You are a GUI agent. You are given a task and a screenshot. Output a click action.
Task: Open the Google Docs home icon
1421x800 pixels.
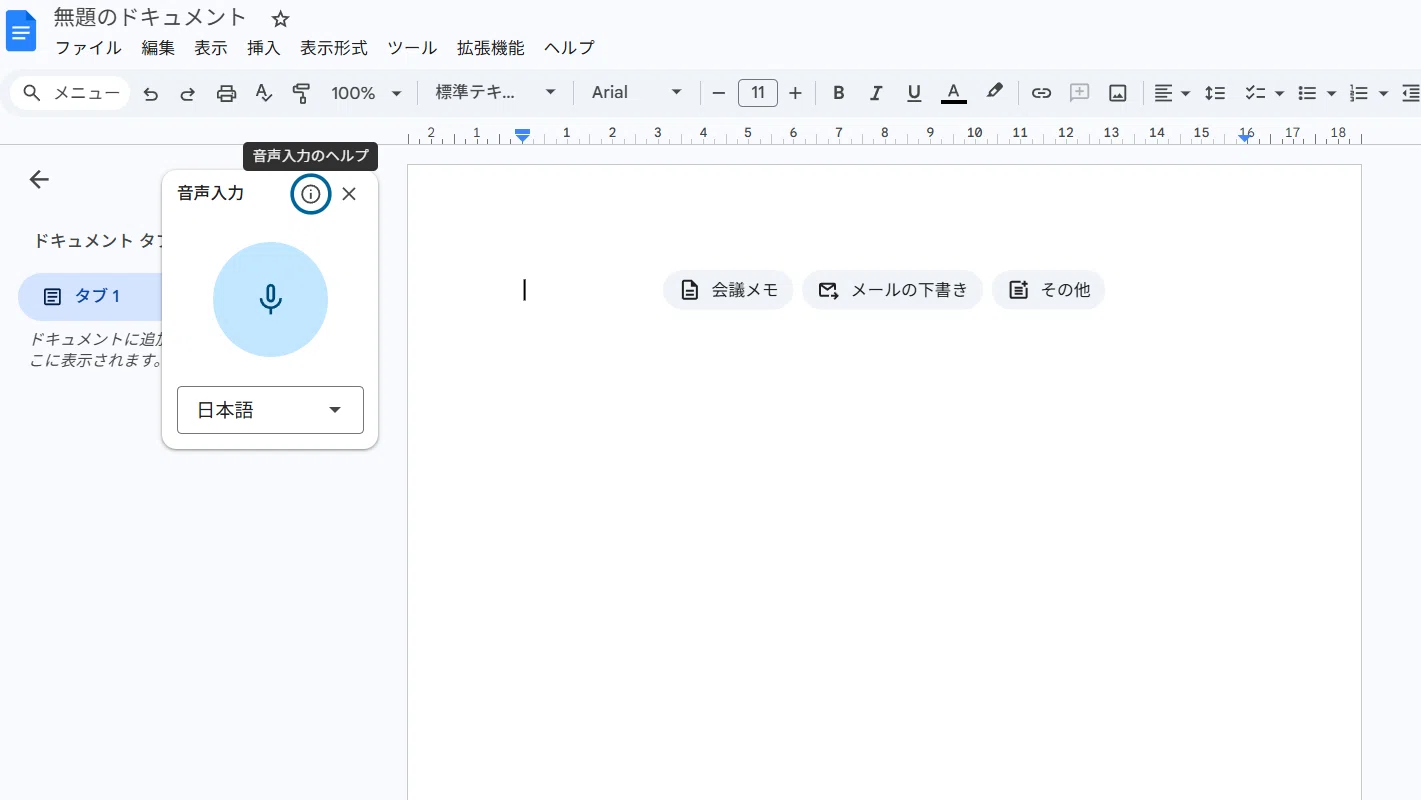(21, 30)
